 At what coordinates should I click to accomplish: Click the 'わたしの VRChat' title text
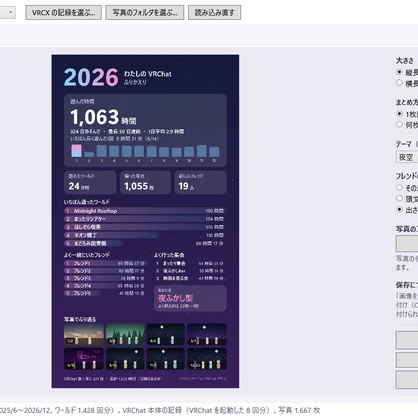[148, 74]
